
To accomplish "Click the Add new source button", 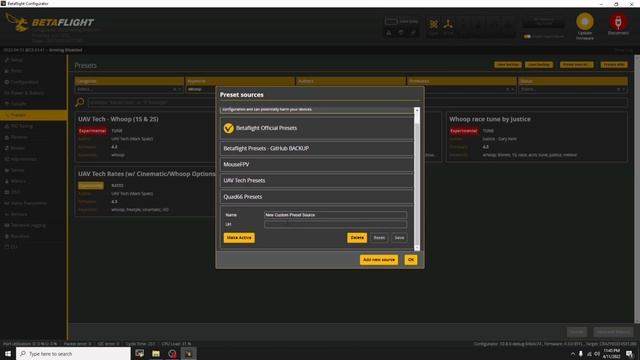I will (379, 260).
